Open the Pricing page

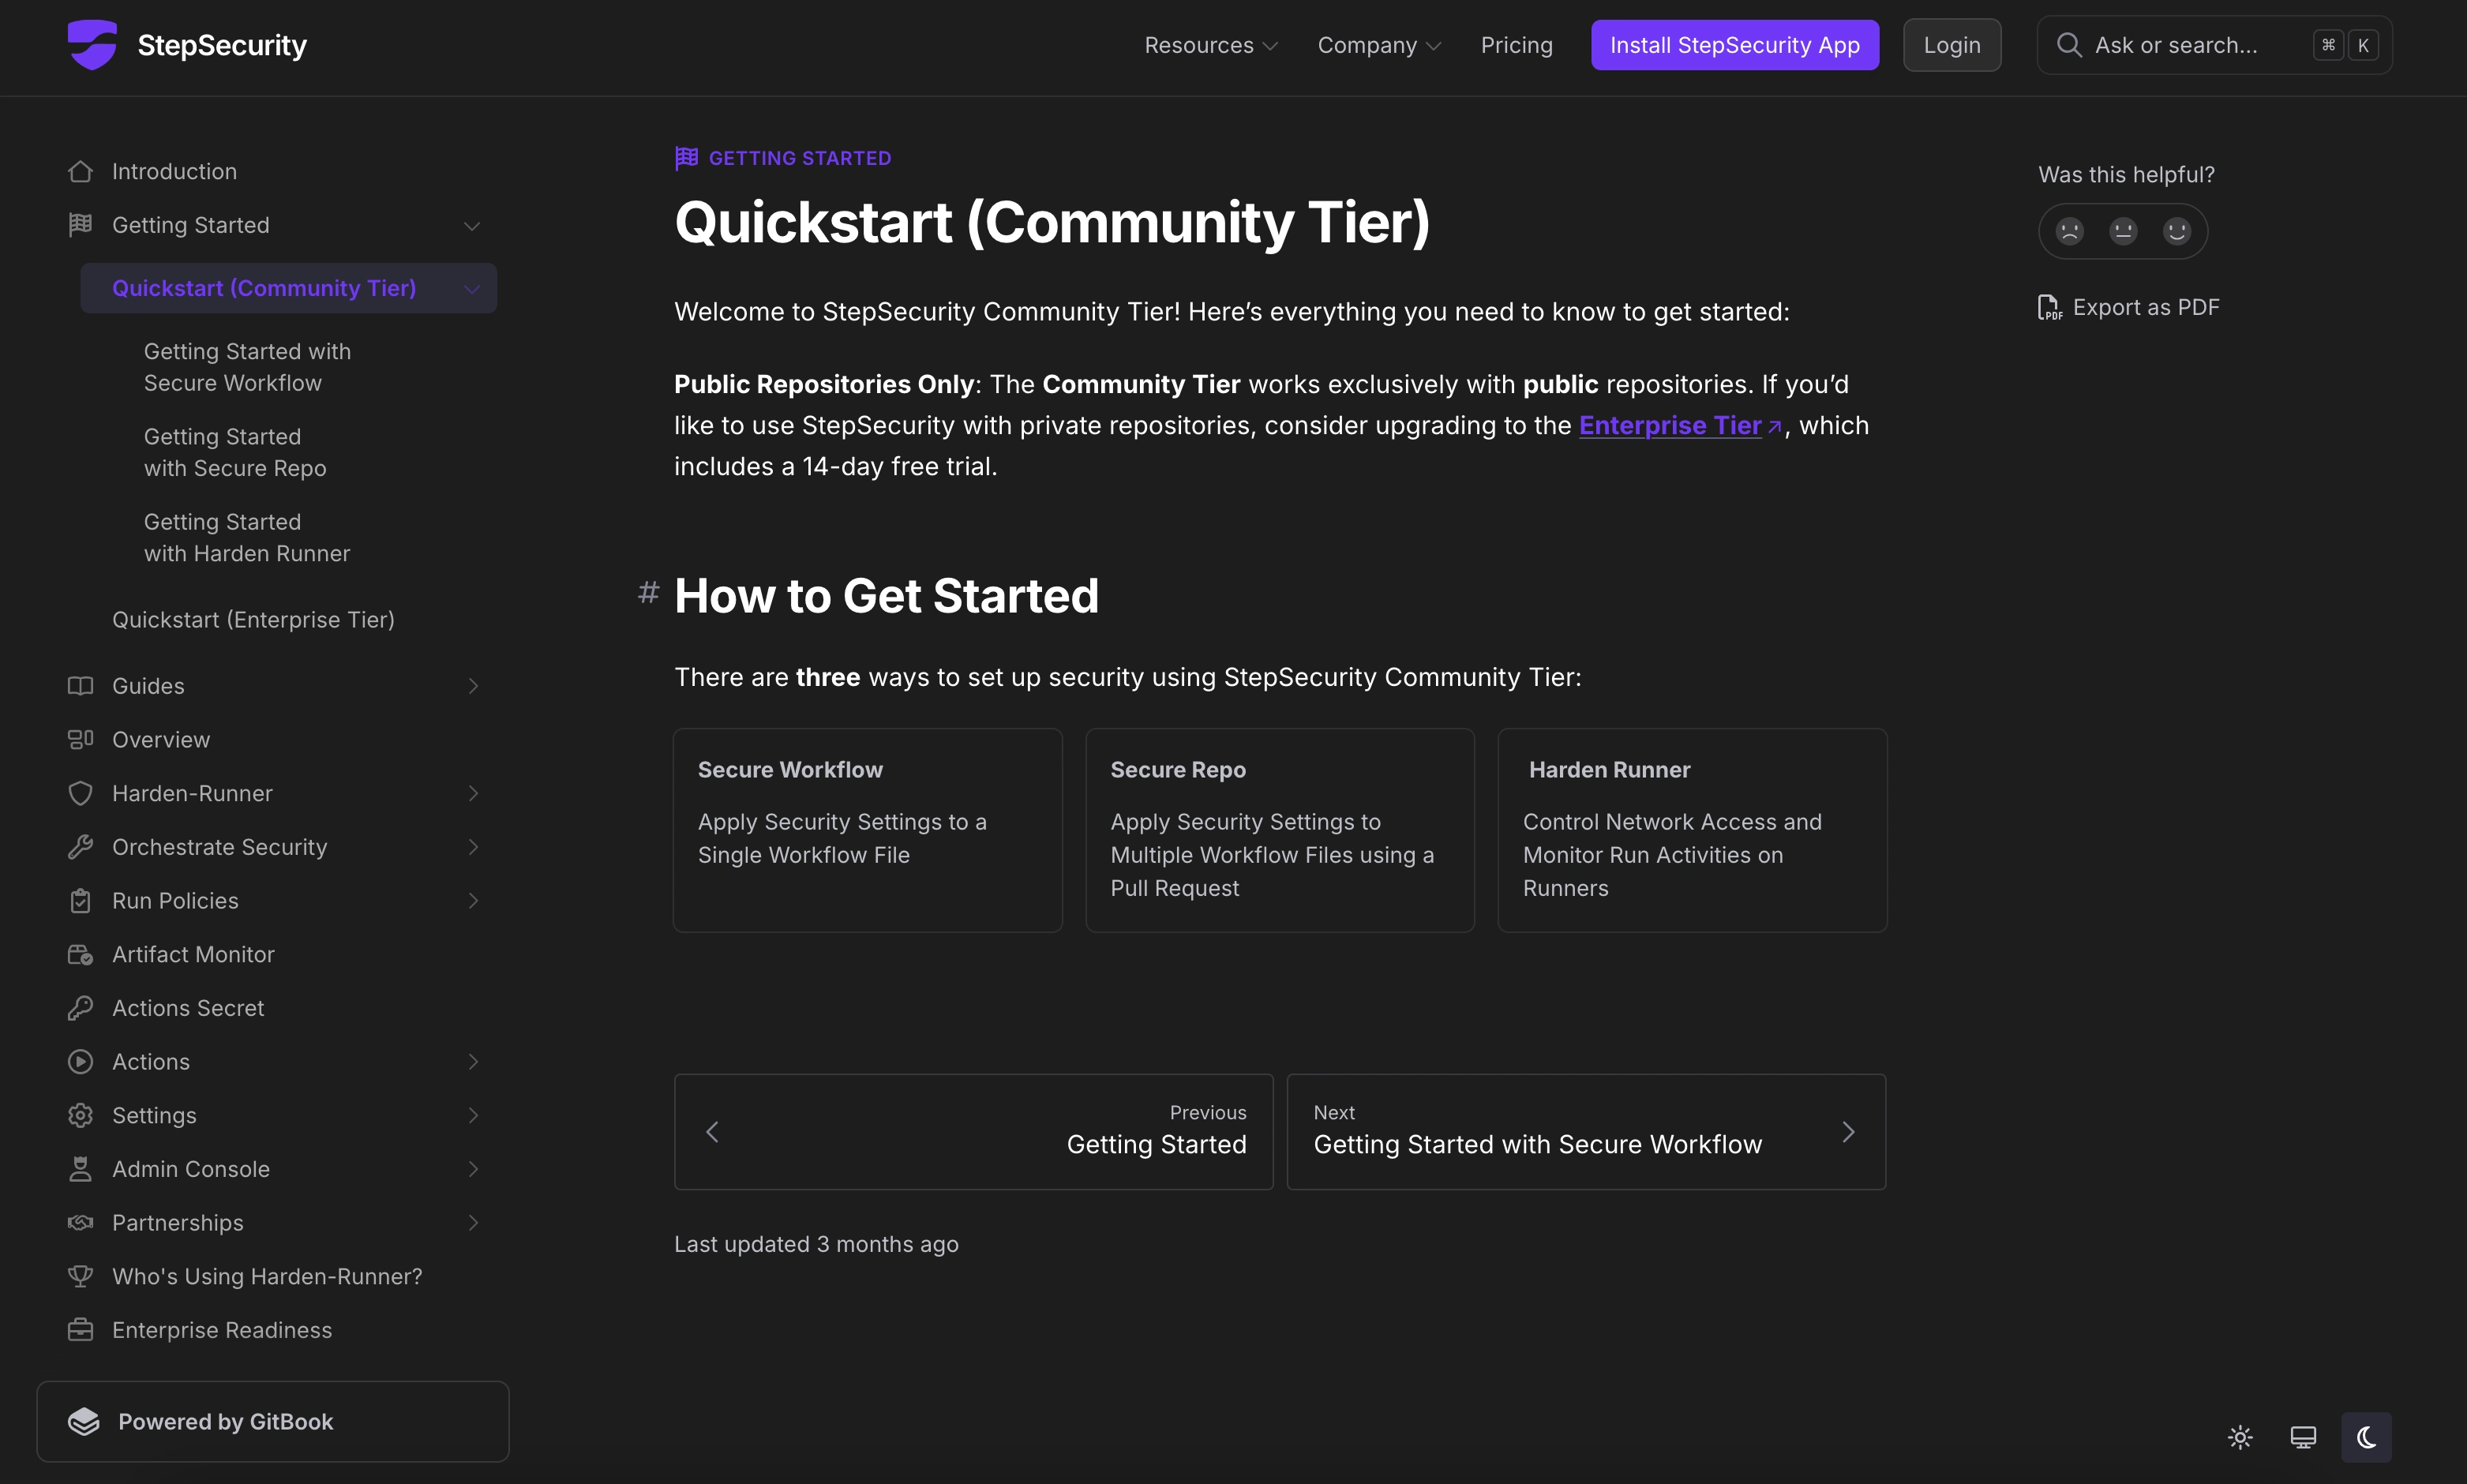tap(1516, 45)
